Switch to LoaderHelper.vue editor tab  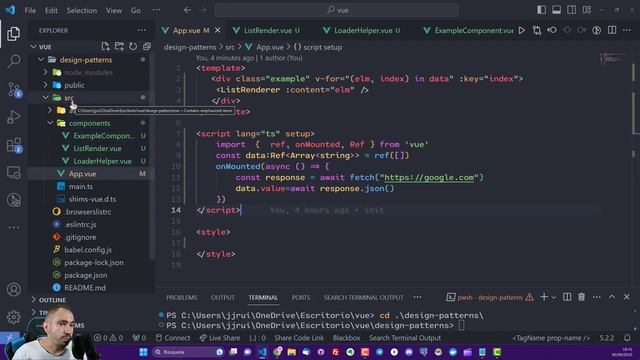click(363, 30)
